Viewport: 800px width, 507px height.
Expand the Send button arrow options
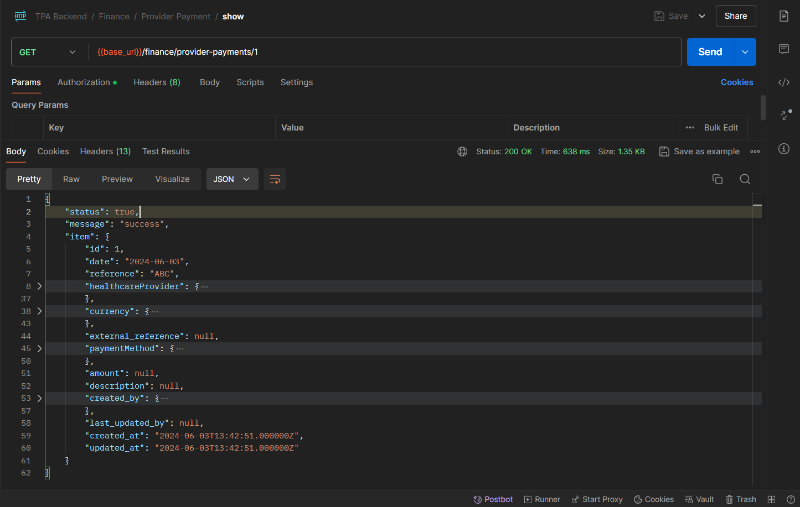[x=744, y=52]
